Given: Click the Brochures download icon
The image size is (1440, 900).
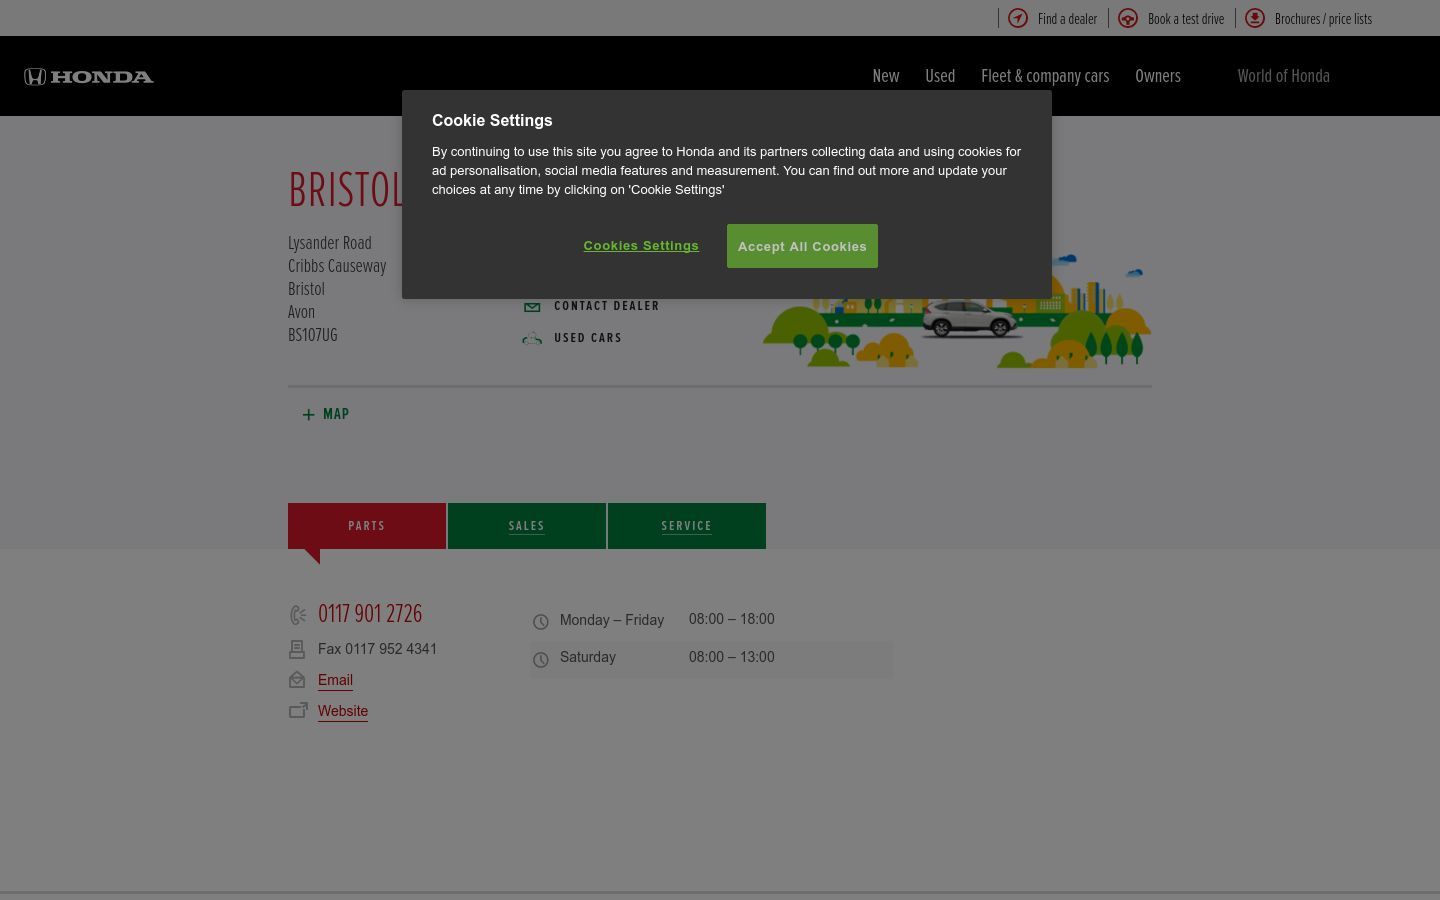Looking at the screenshot, I should click(x=1255, y=18).
